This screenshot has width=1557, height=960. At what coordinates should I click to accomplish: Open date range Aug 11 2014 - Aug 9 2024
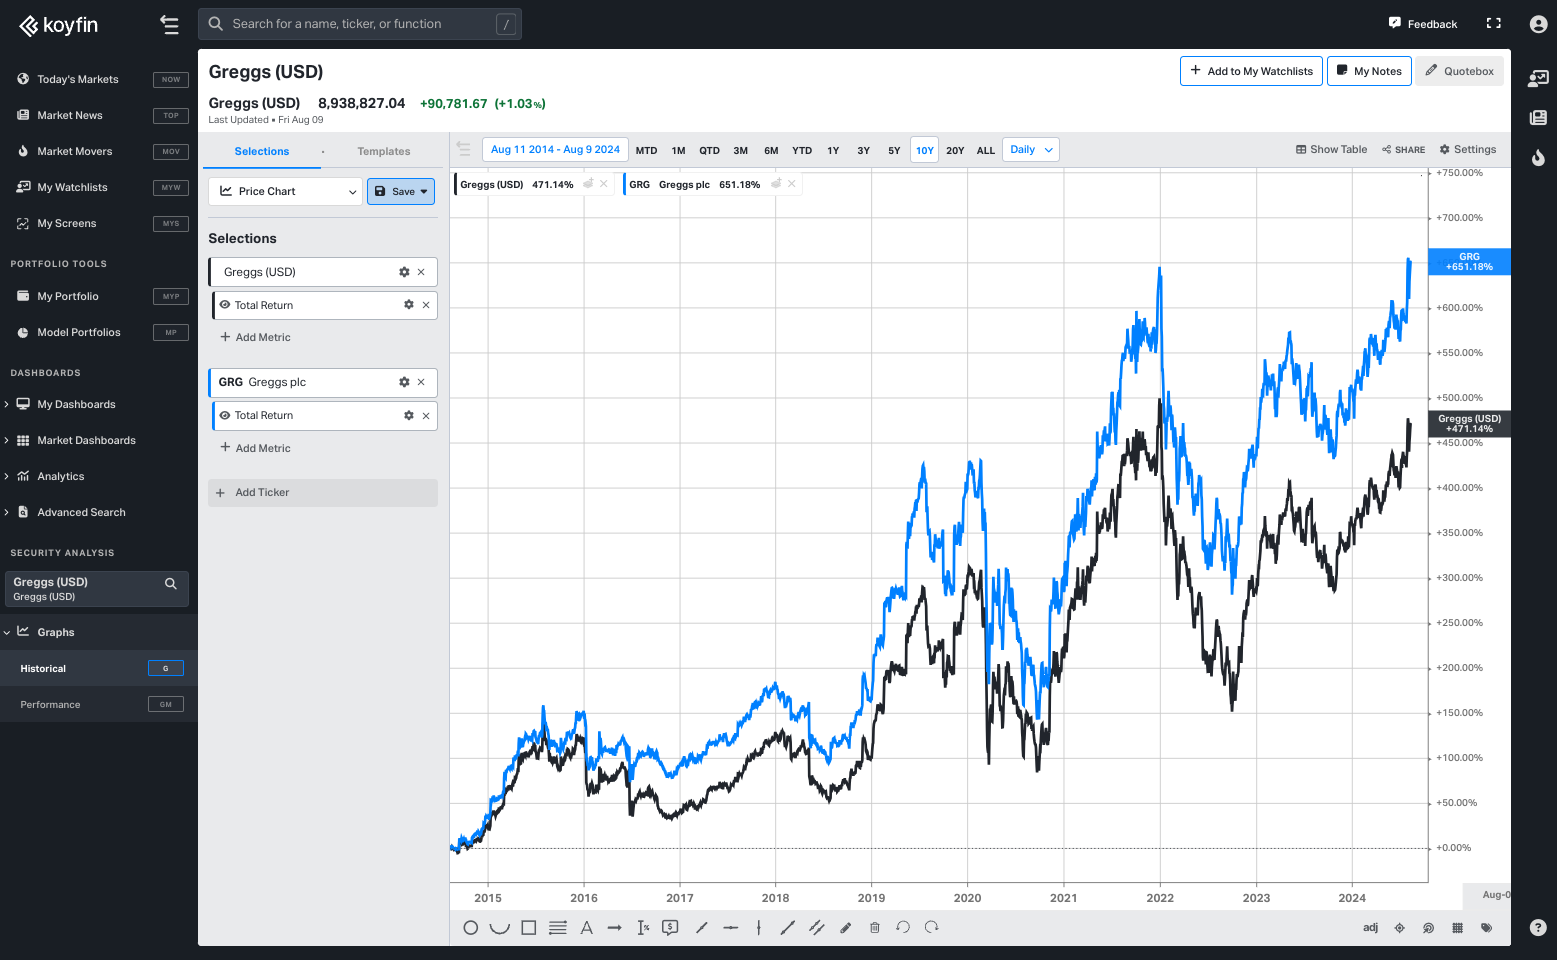coord(555,150)
